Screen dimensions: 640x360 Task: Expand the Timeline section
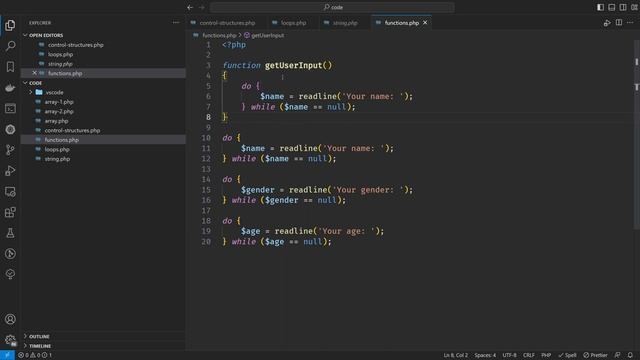pyautogui.click(x=40, y=346)
